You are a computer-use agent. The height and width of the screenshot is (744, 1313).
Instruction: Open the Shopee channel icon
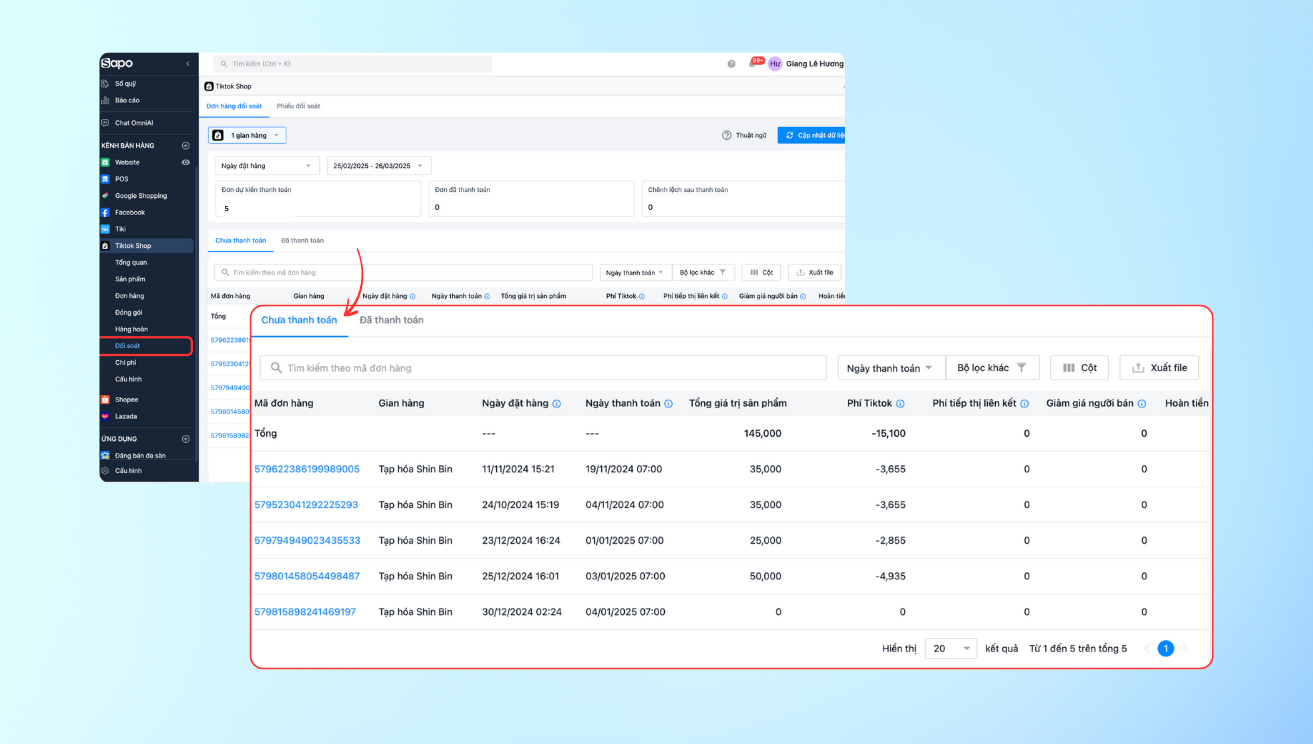(x=105, y=399)
